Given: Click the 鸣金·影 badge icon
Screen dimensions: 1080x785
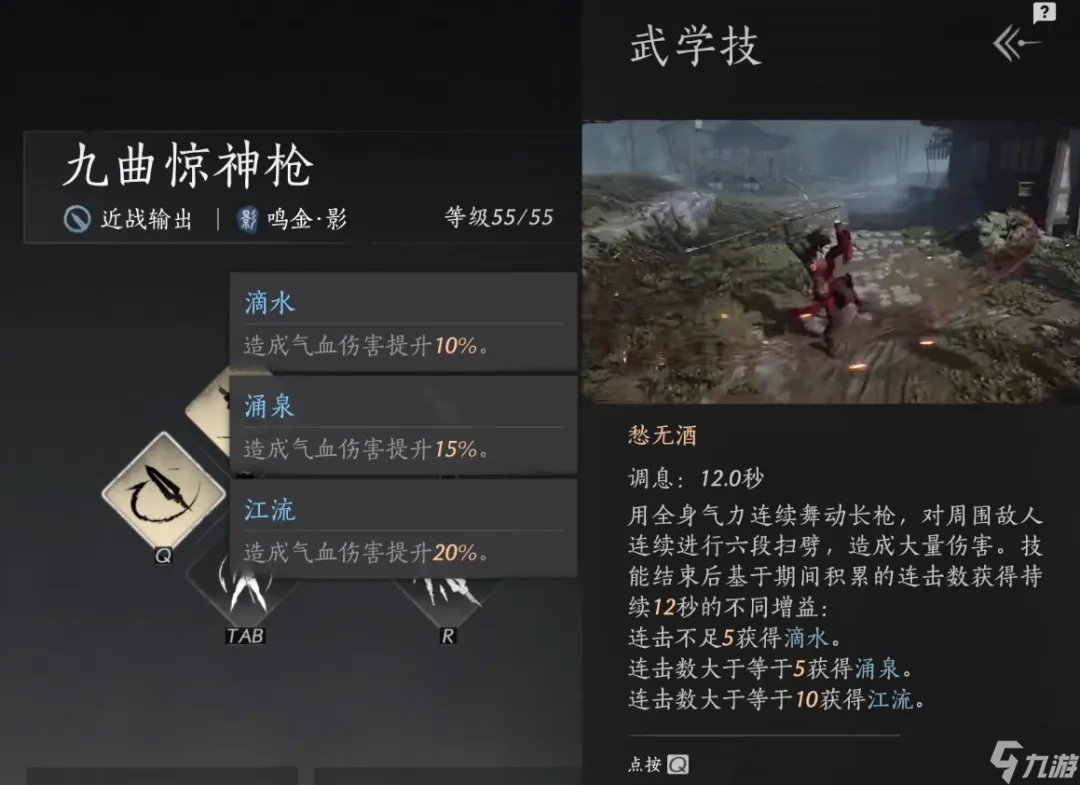Looking at the screenshot, I should (247, 220).
